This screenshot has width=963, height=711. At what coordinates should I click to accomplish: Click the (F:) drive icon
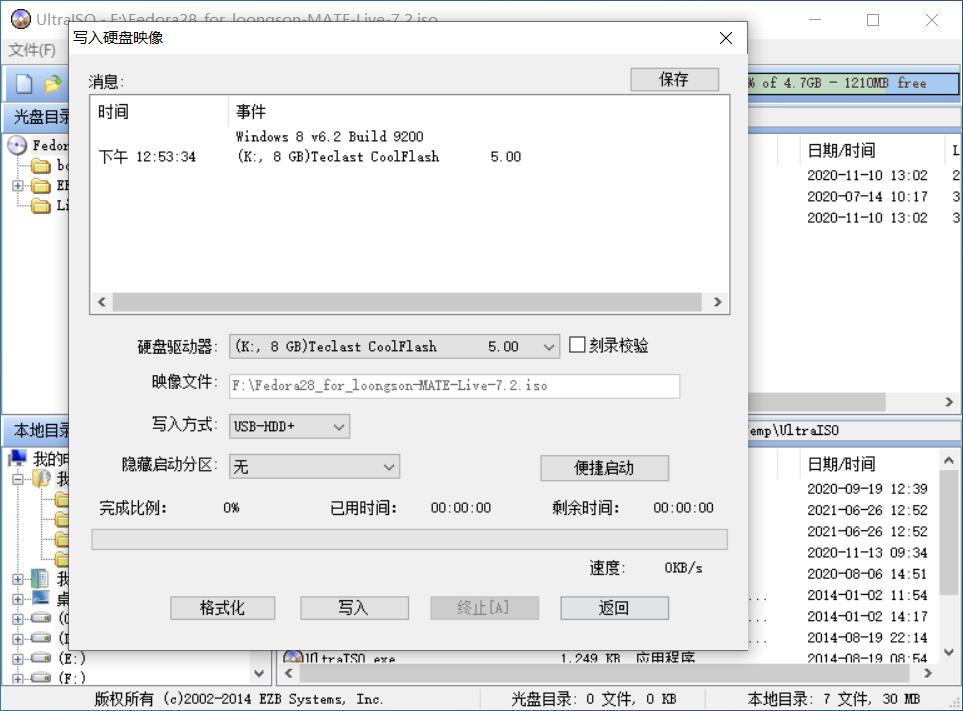pos(40,676)
